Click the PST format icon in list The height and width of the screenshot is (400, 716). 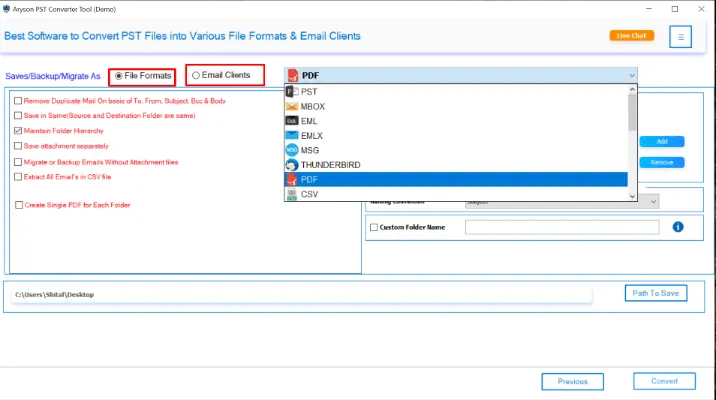[x=292, y=92]
